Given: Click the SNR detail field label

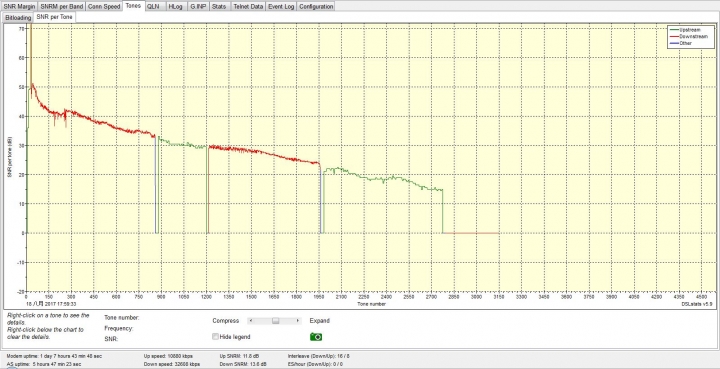Looking at the screenshot, I should [x=111, y=339].
